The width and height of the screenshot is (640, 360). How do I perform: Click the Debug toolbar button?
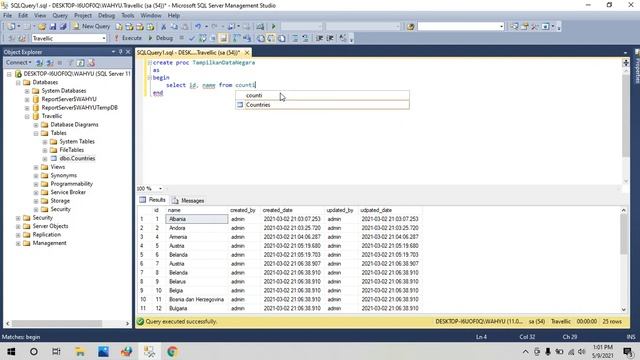click(x=160, y=38)
